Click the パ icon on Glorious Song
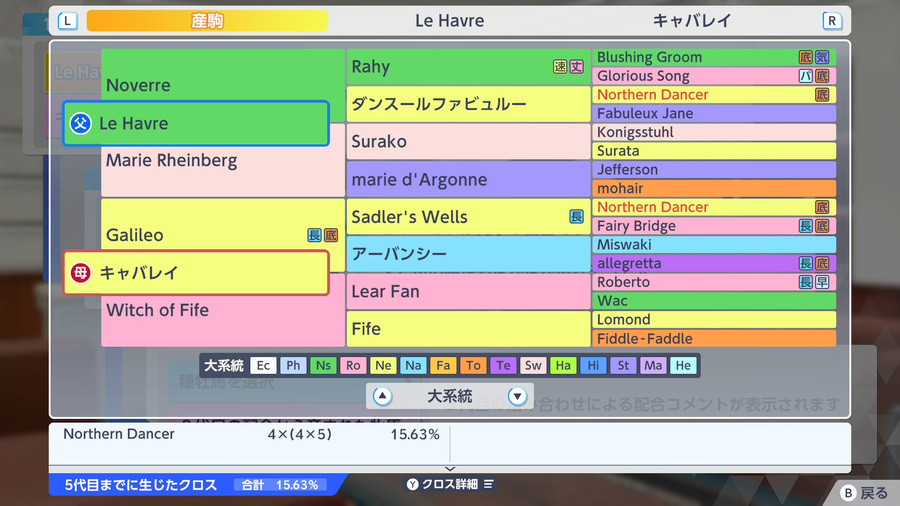The image size is (900, 506). pos(806,76)
